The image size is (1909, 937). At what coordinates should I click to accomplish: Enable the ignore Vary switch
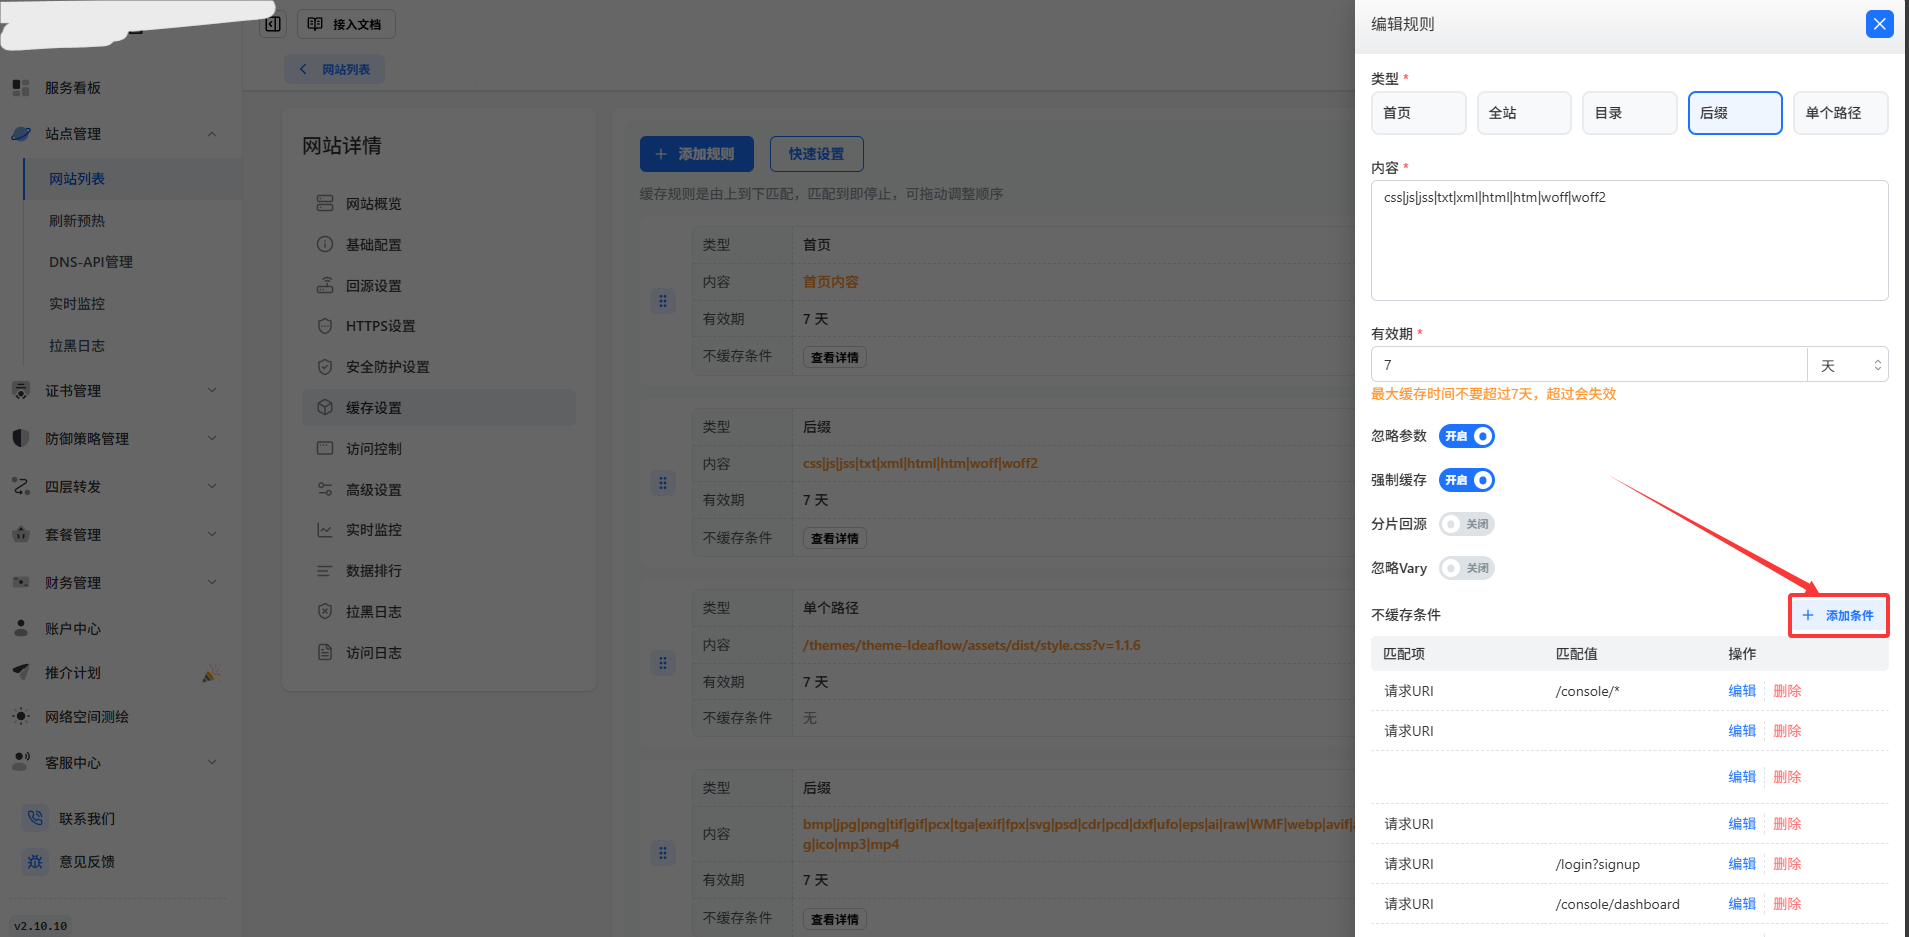pos(1467,568)
